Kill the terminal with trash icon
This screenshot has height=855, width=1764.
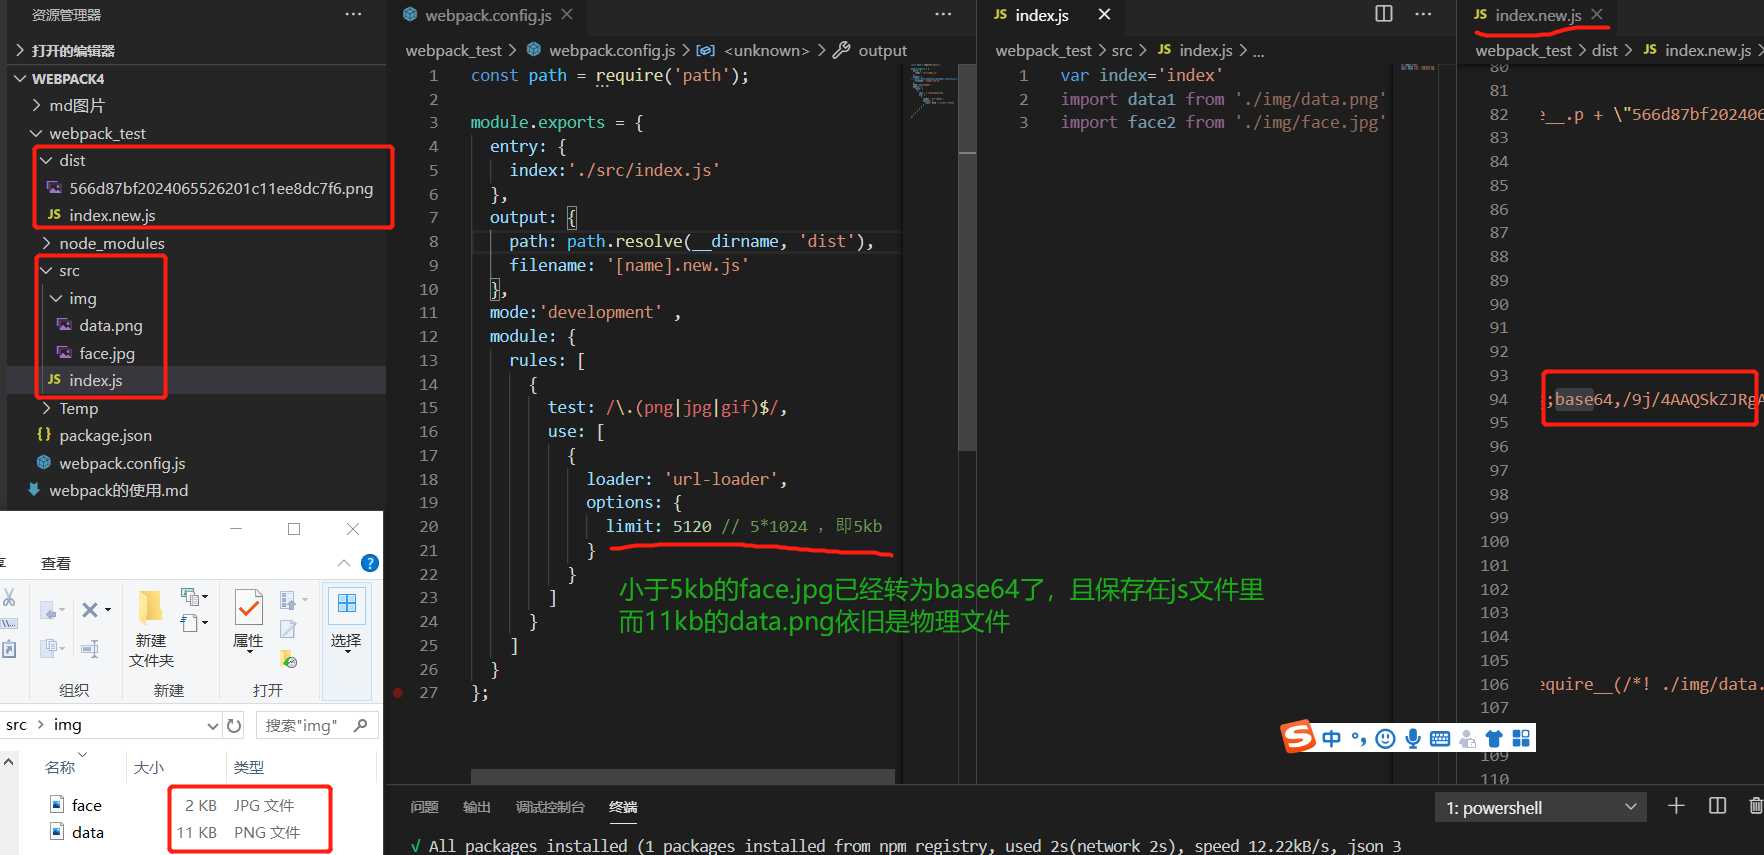(1755, 806)
